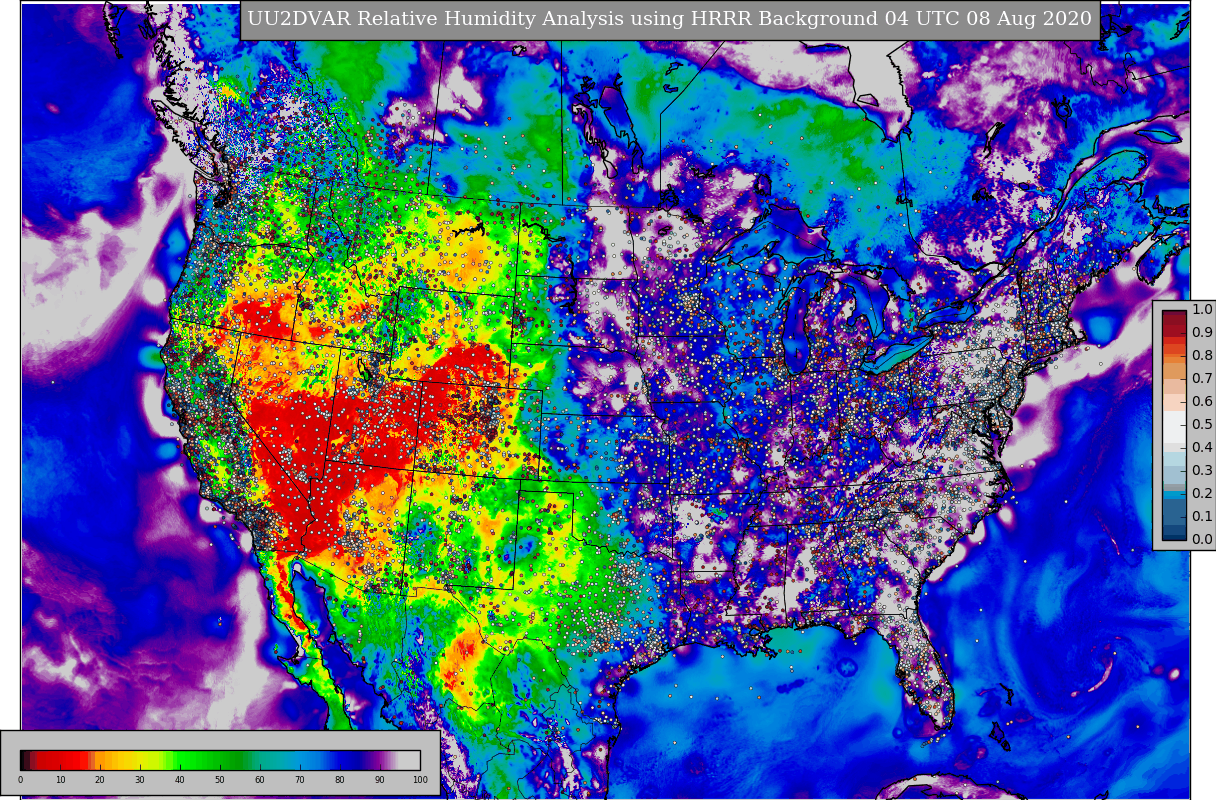
Task: Click the 30 tick label on the humidity colorbar
Action: pos(140,780)
